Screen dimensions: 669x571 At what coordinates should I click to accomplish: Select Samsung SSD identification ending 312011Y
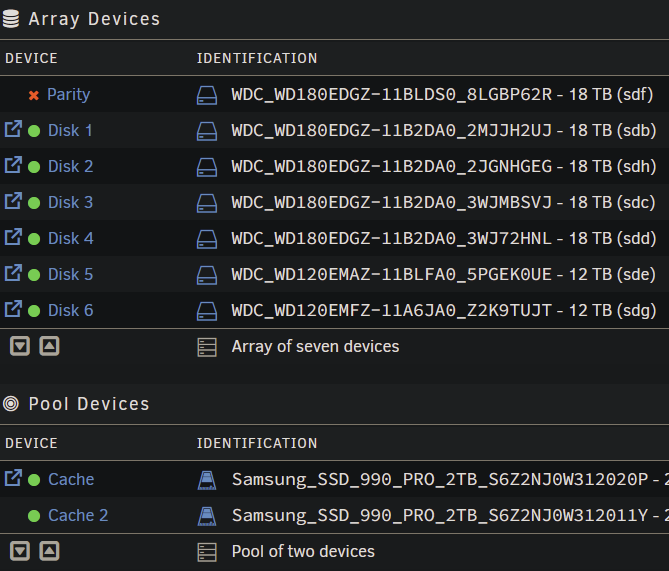coord(440,516)
